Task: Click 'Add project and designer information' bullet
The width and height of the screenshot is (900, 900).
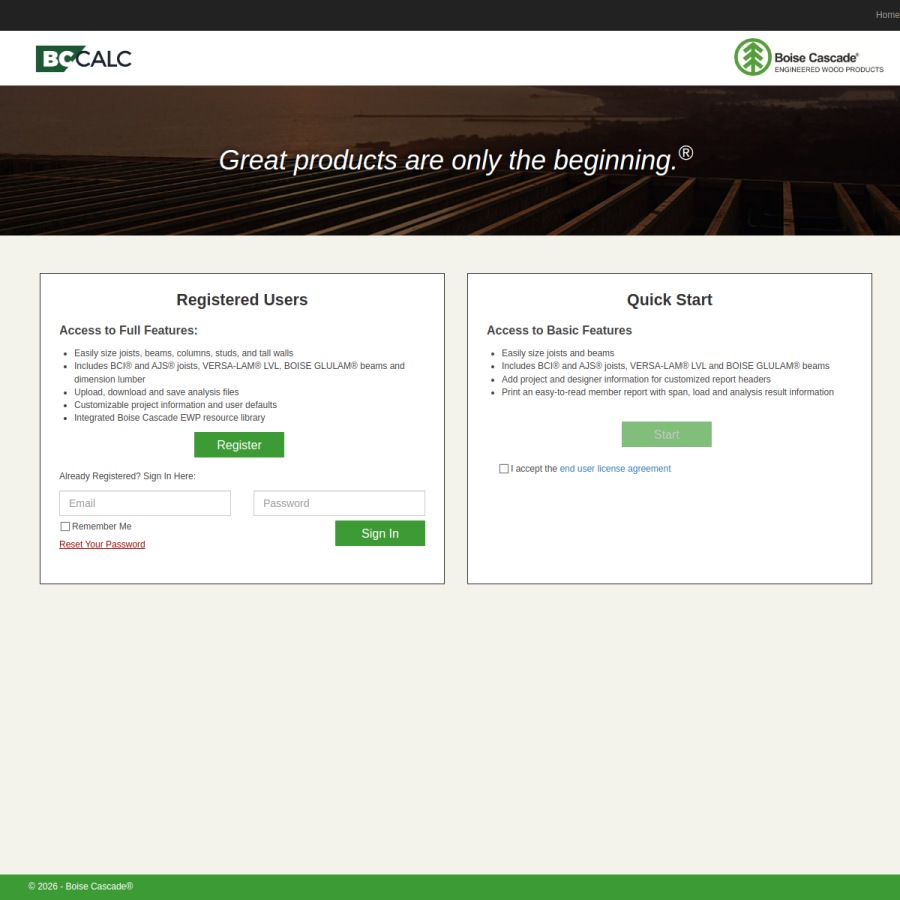Action: 636,379
